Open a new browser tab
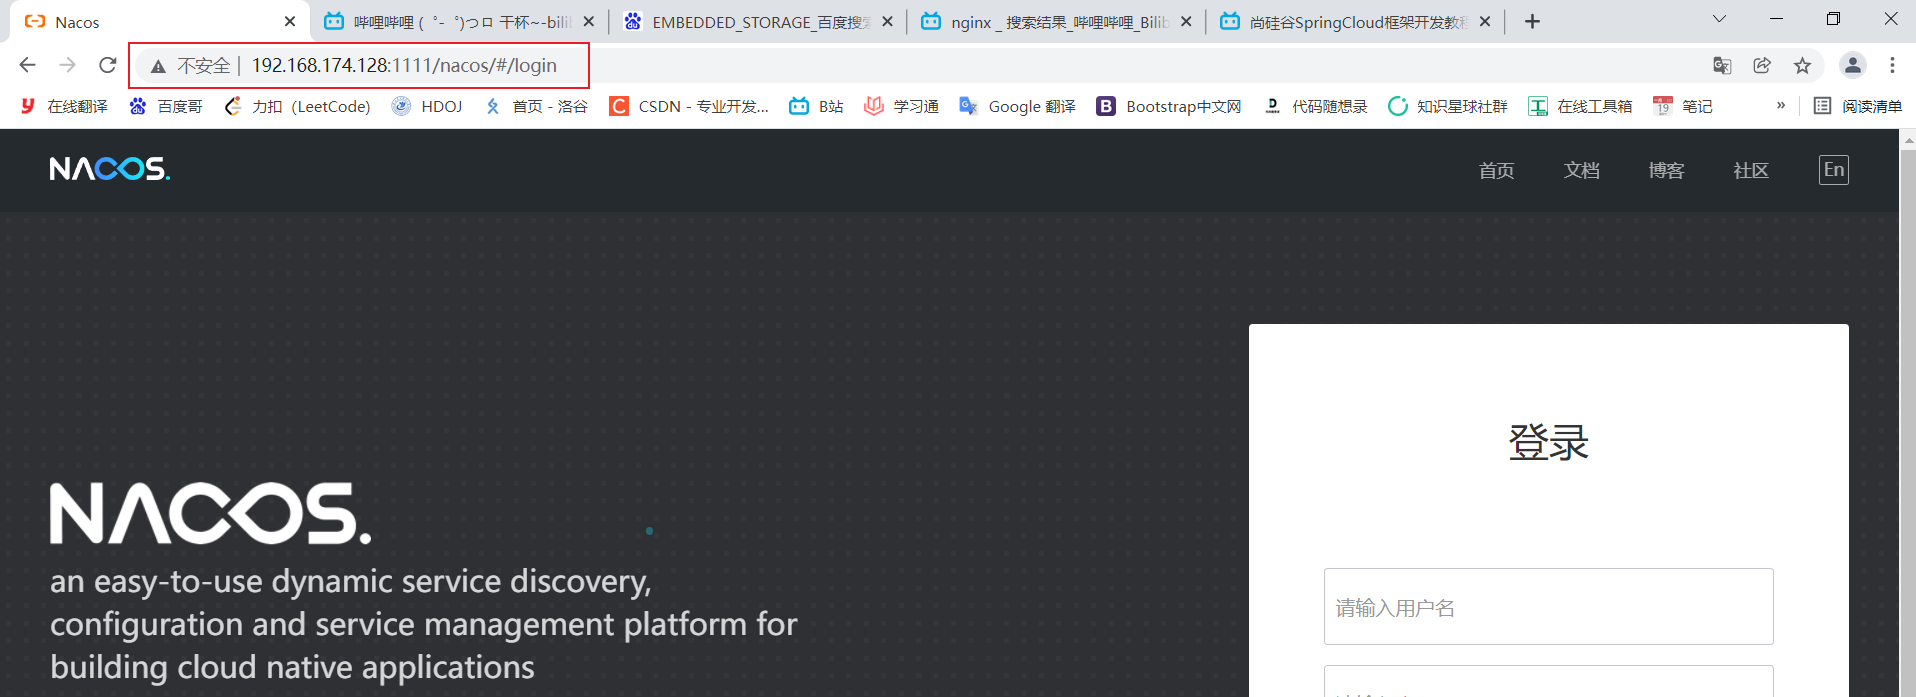 (1532, 21)
